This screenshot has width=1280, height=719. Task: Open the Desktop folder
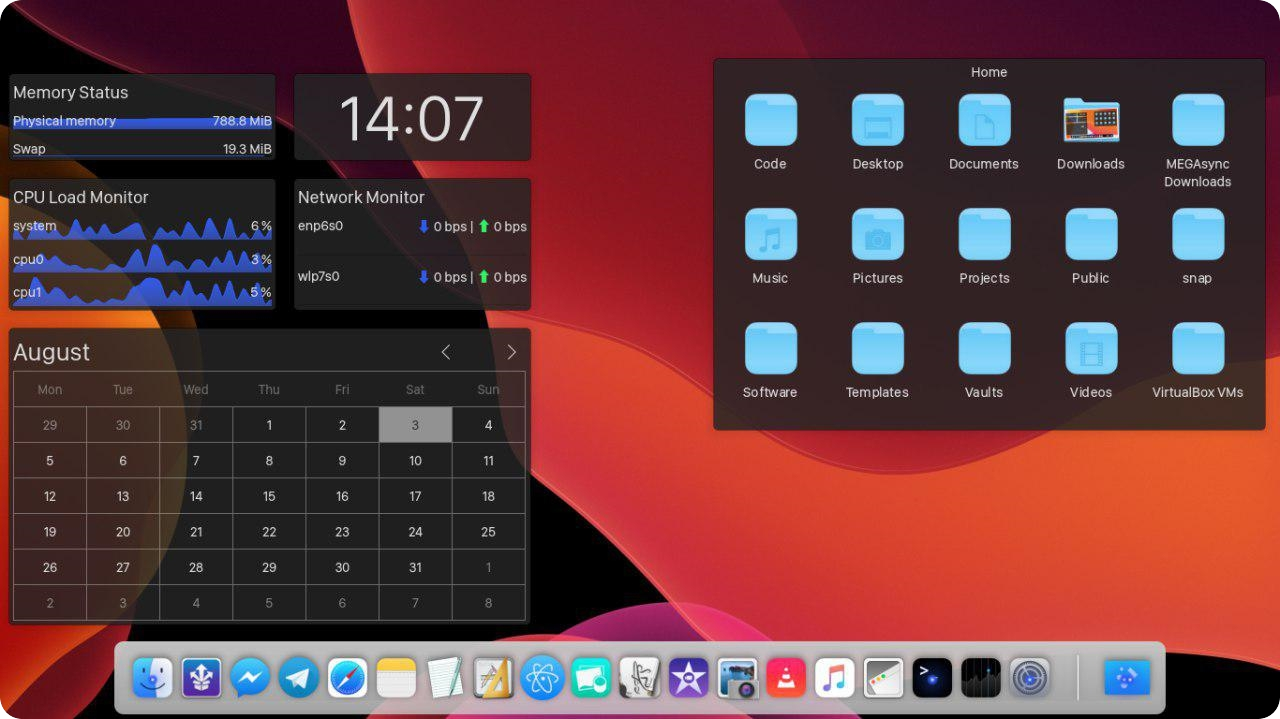tap(878, 132)
